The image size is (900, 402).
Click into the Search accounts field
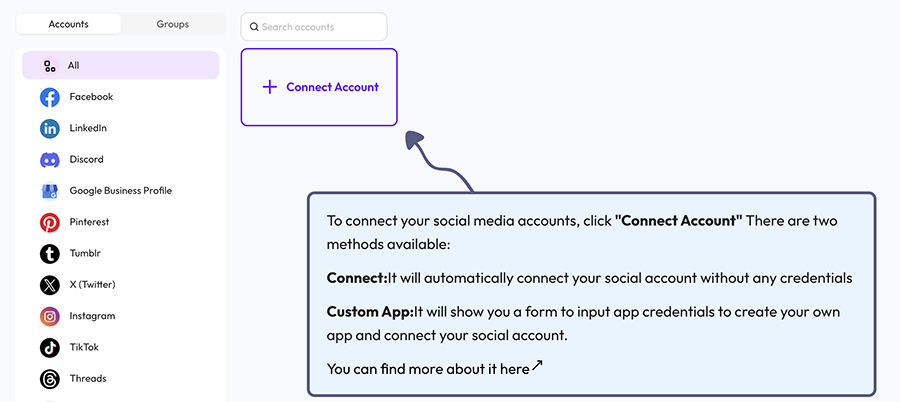pyautogui.click(x=320, y=27)
